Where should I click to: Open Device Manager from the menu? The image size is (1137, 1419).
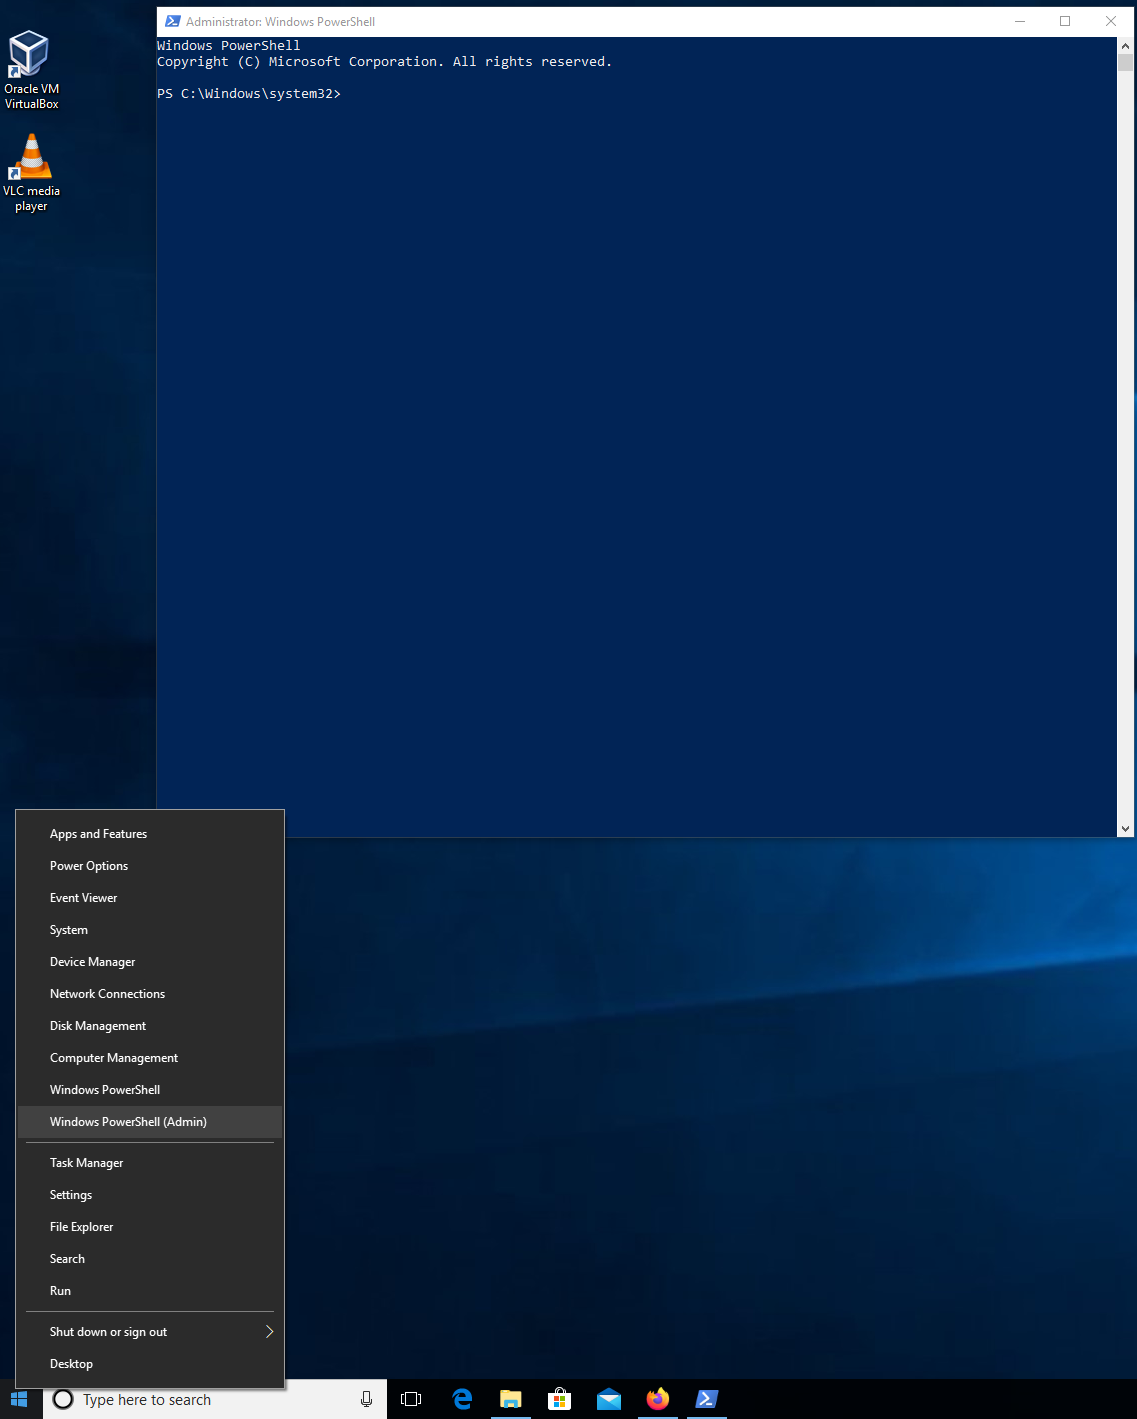click(x=93, y=962)
